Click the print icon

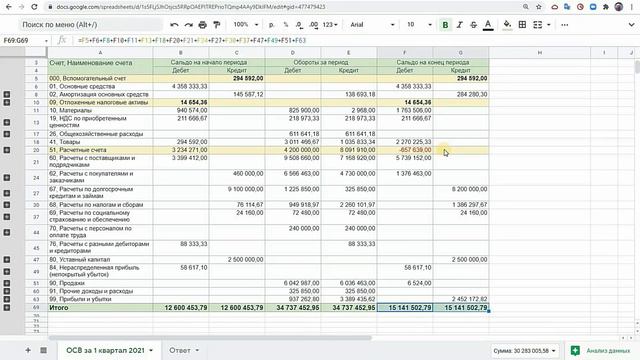pyautogui.click(x=202, y=25)
